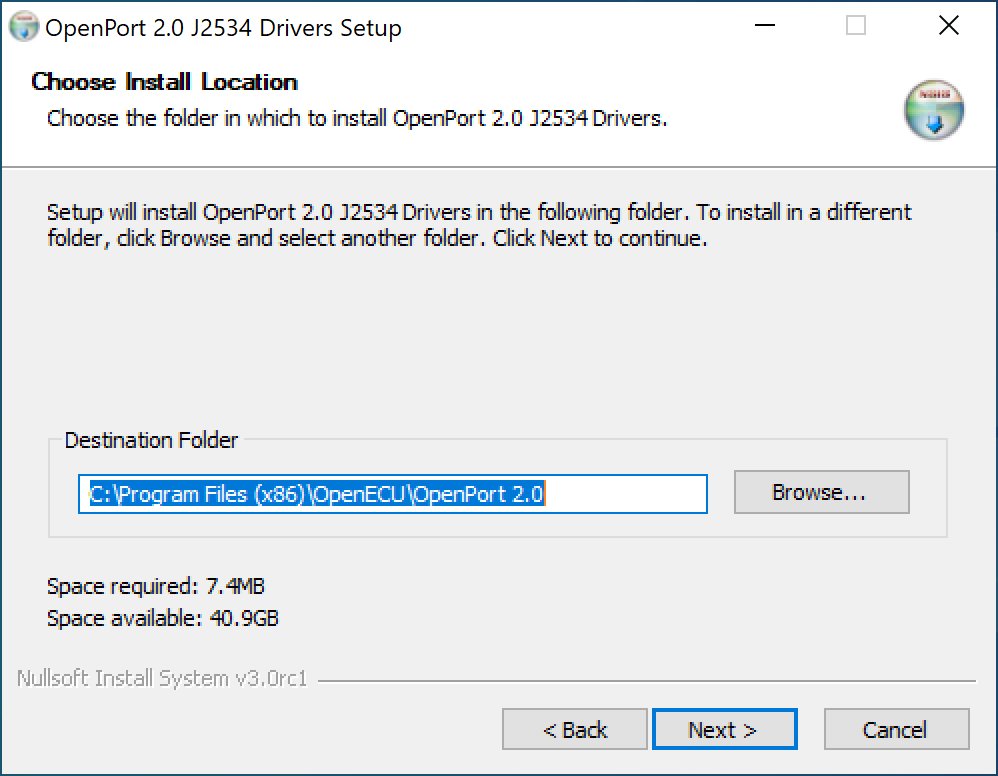The width and height of the screenshot is (998, 776).
Task: Click into the Destination Folder path field
Action: [393, 494]
